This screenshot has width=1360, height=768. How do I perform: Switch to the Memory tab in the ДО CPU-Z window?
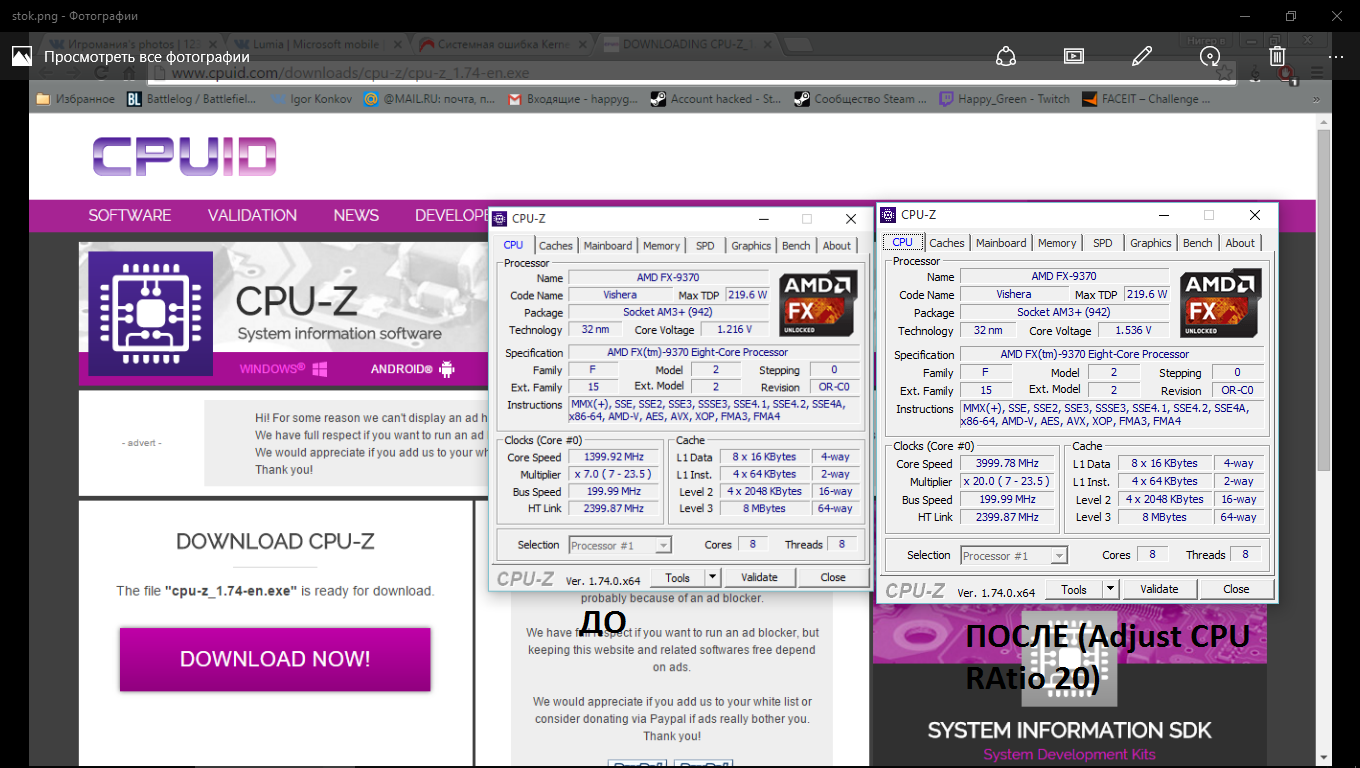point(661,246)
